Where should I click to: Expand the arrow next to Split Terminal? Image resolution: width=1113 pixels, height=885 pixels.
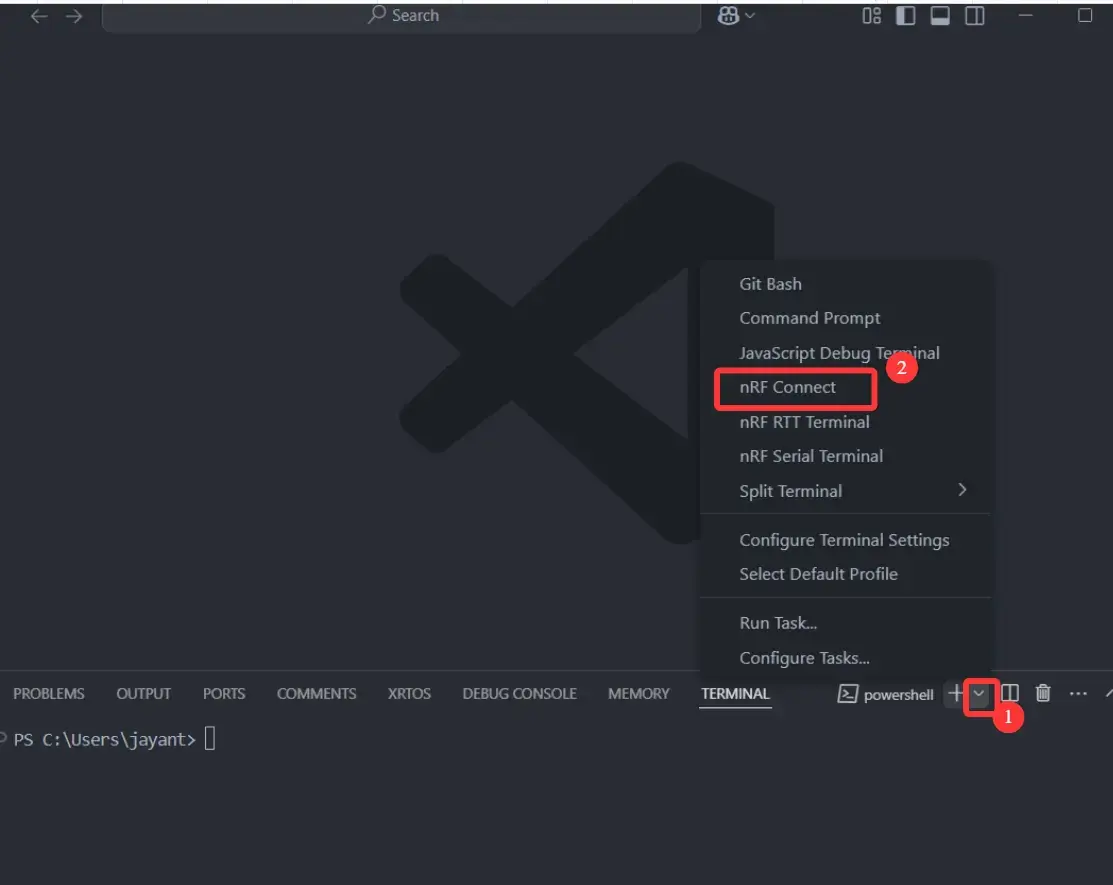pos(962,490)
